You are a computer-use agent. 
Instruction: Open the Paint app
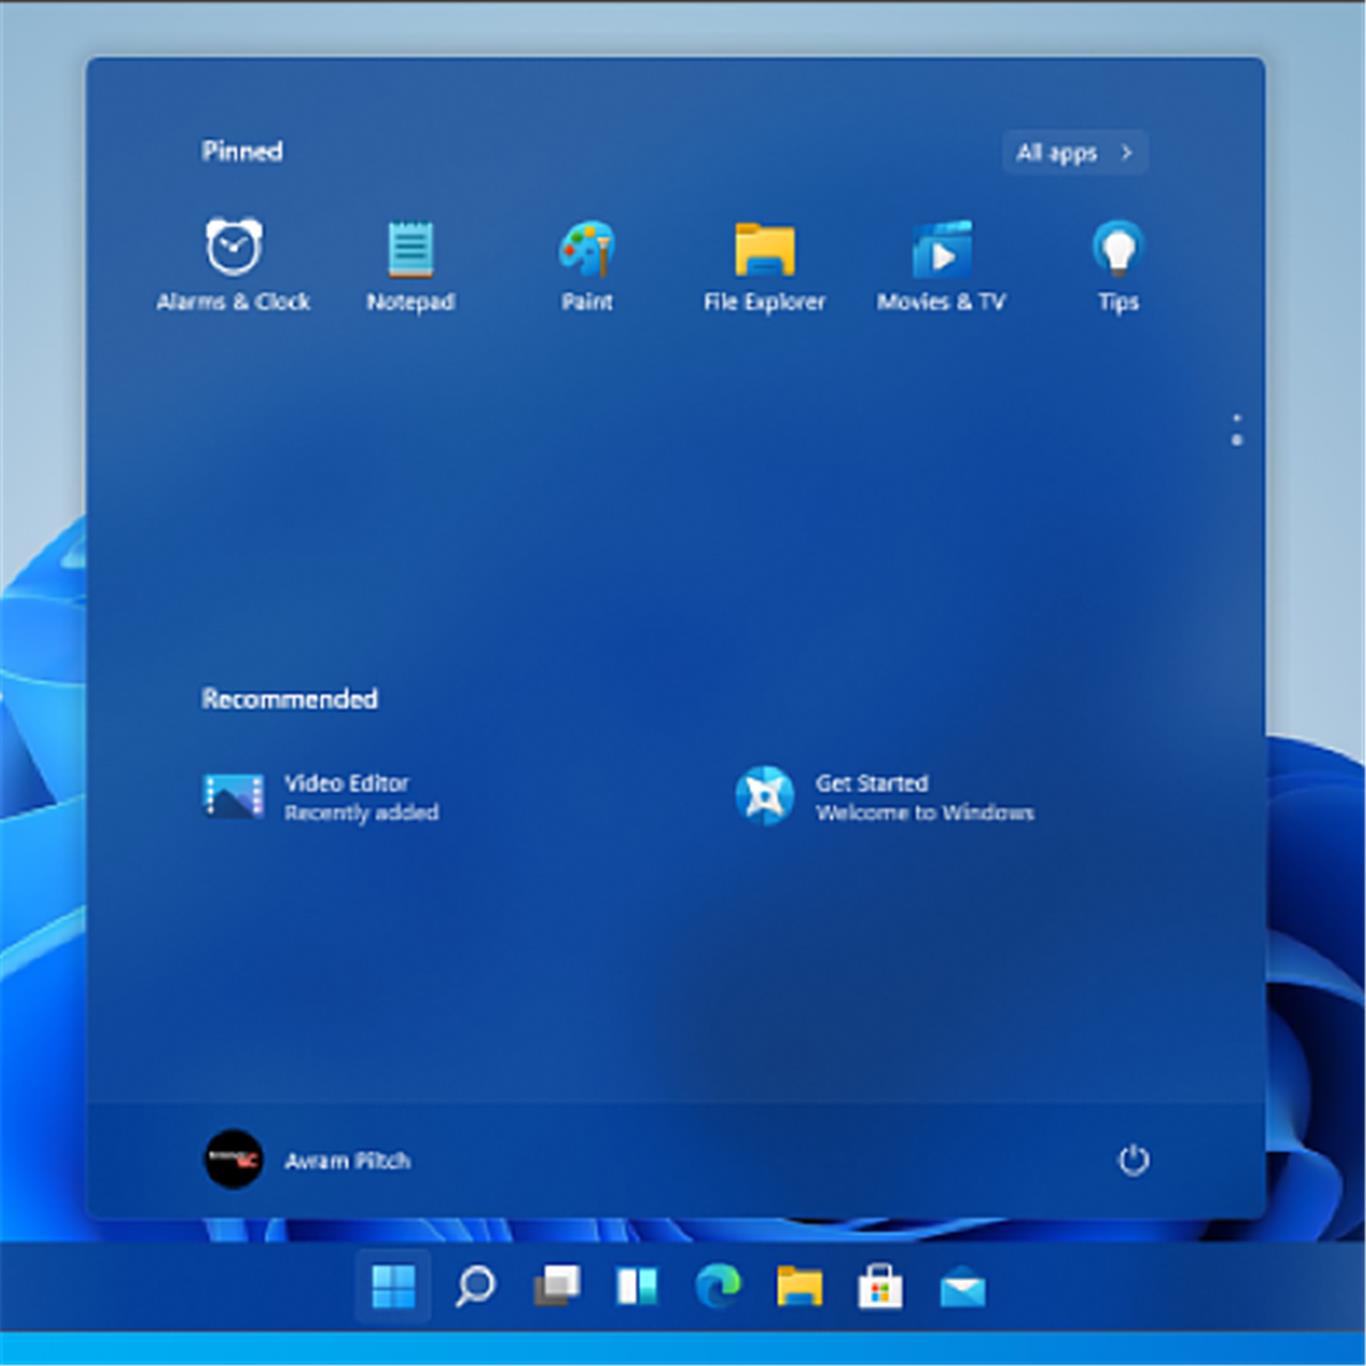tap(587, 263)
